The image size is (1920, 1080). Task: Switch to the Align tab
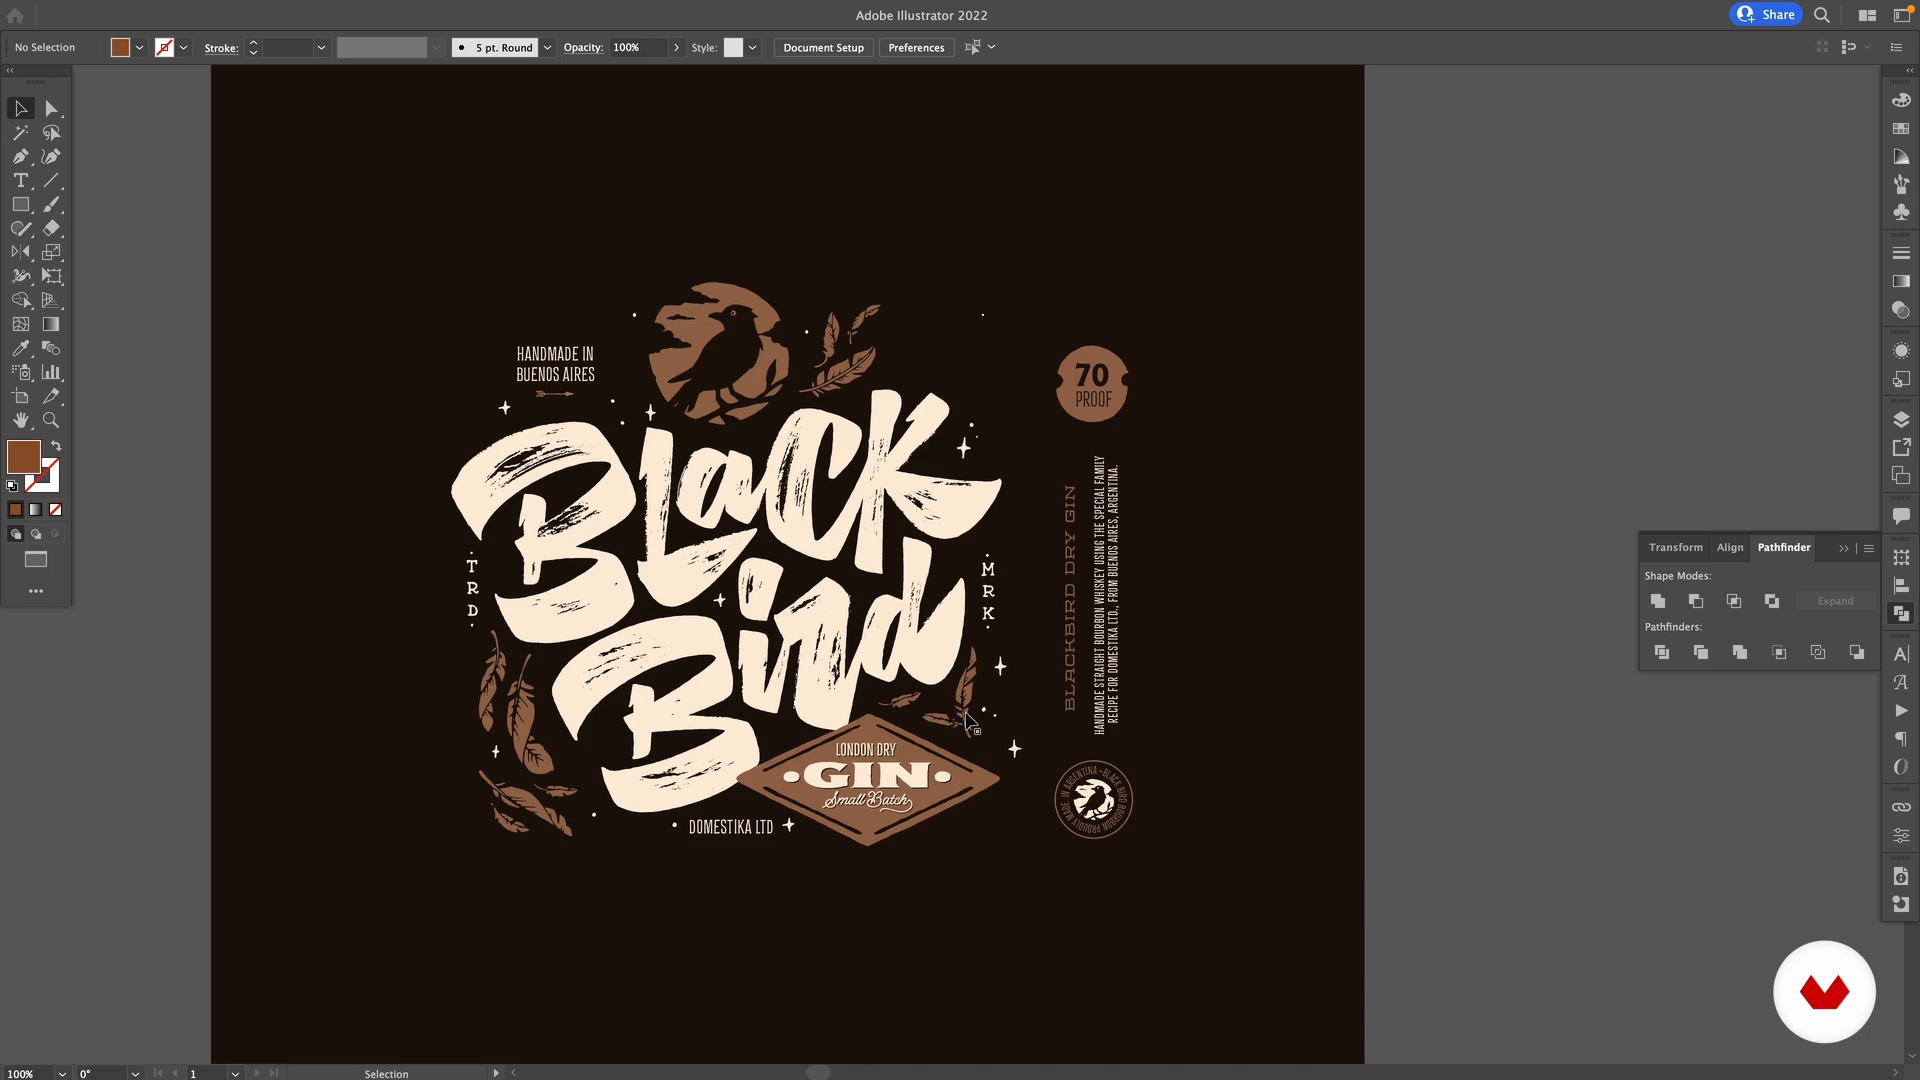1730,547
